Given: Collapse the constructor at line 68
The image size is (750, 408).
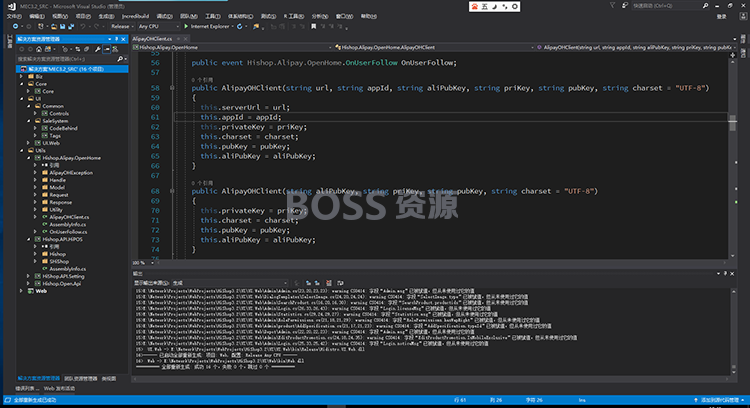Looking at the screenshot, I should 172,191.
